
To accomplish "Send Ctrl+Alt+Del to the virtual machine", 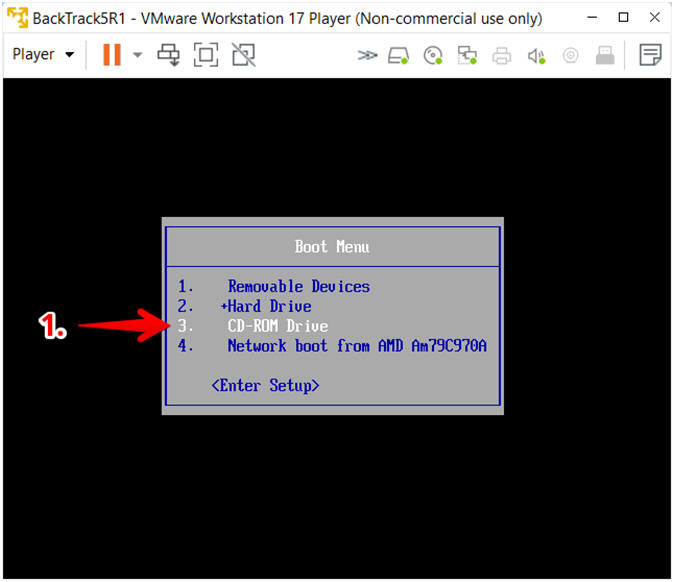I will (x=168, y=55).
